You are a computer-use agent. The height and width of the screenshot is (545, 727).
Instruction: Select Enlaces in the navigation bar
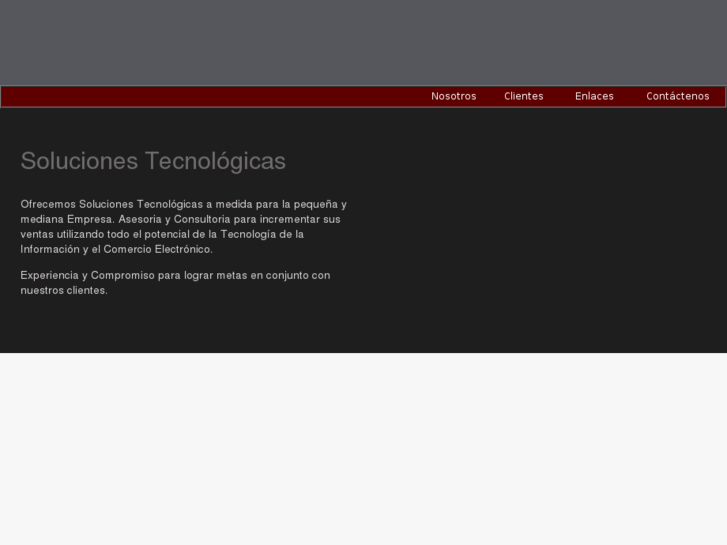(x=594, y=96)
